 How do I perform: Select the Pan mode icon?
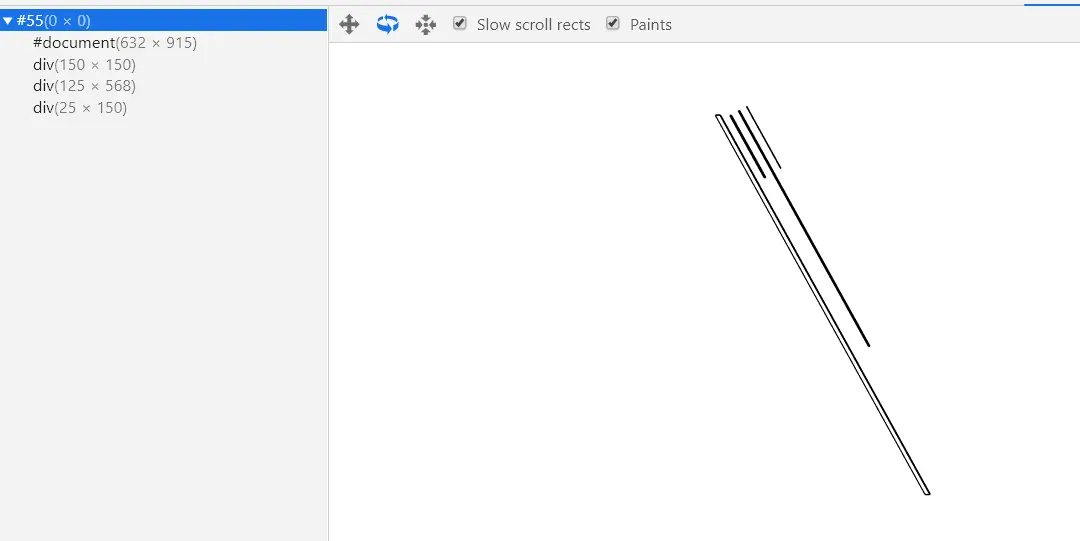(349, 25)
